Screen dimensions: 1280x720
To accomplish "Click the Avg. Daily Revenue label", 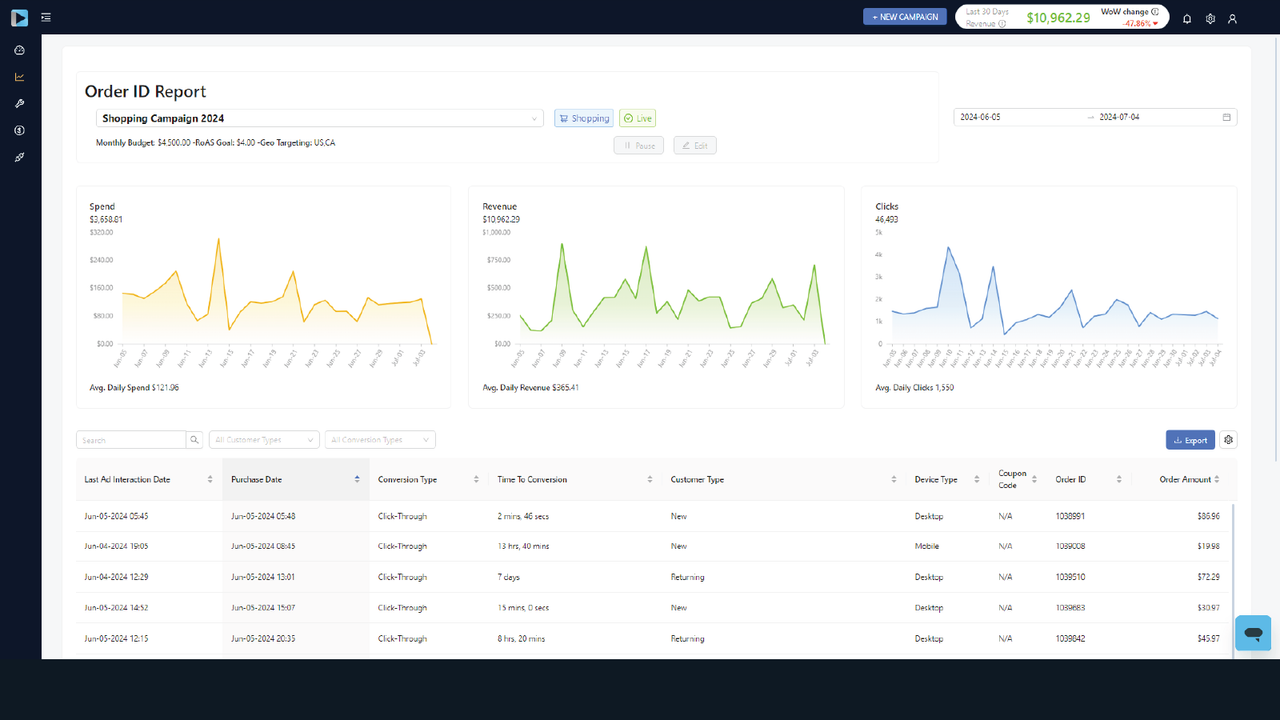I will tap(531, 387).
